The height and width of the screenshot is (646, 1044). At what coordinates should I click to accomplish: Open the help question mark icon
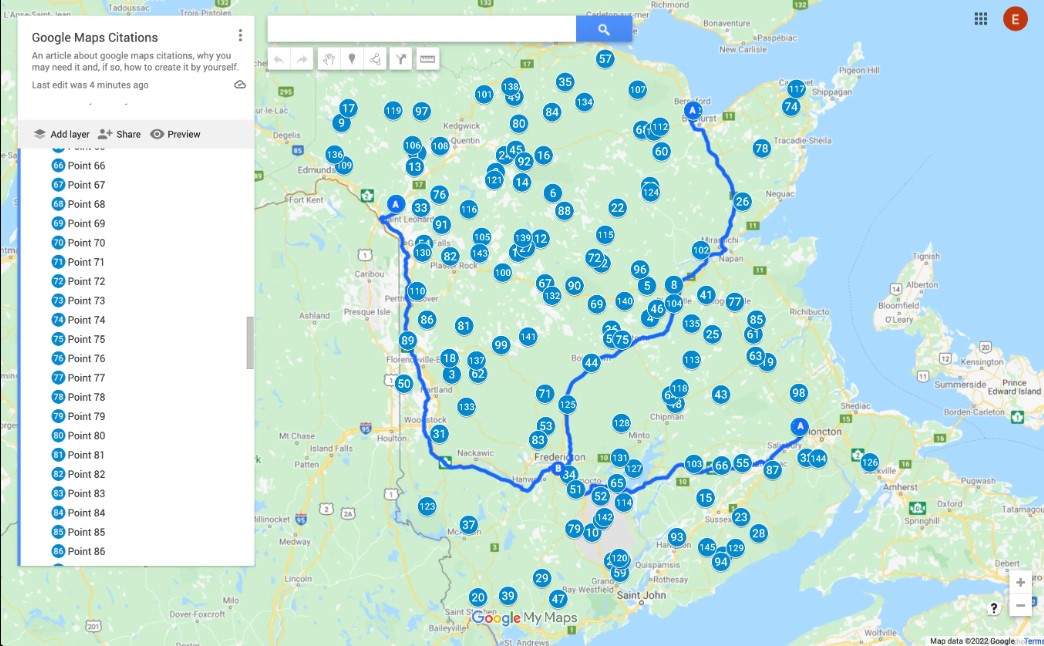click(x=993, y=608)
